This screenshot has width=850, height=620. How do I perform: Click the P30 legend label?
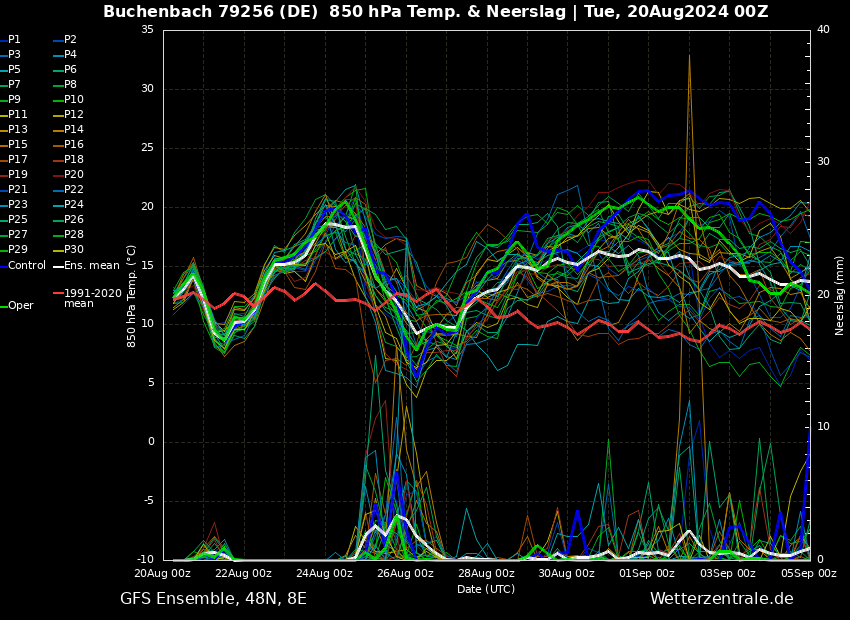[x=69, y=249]
